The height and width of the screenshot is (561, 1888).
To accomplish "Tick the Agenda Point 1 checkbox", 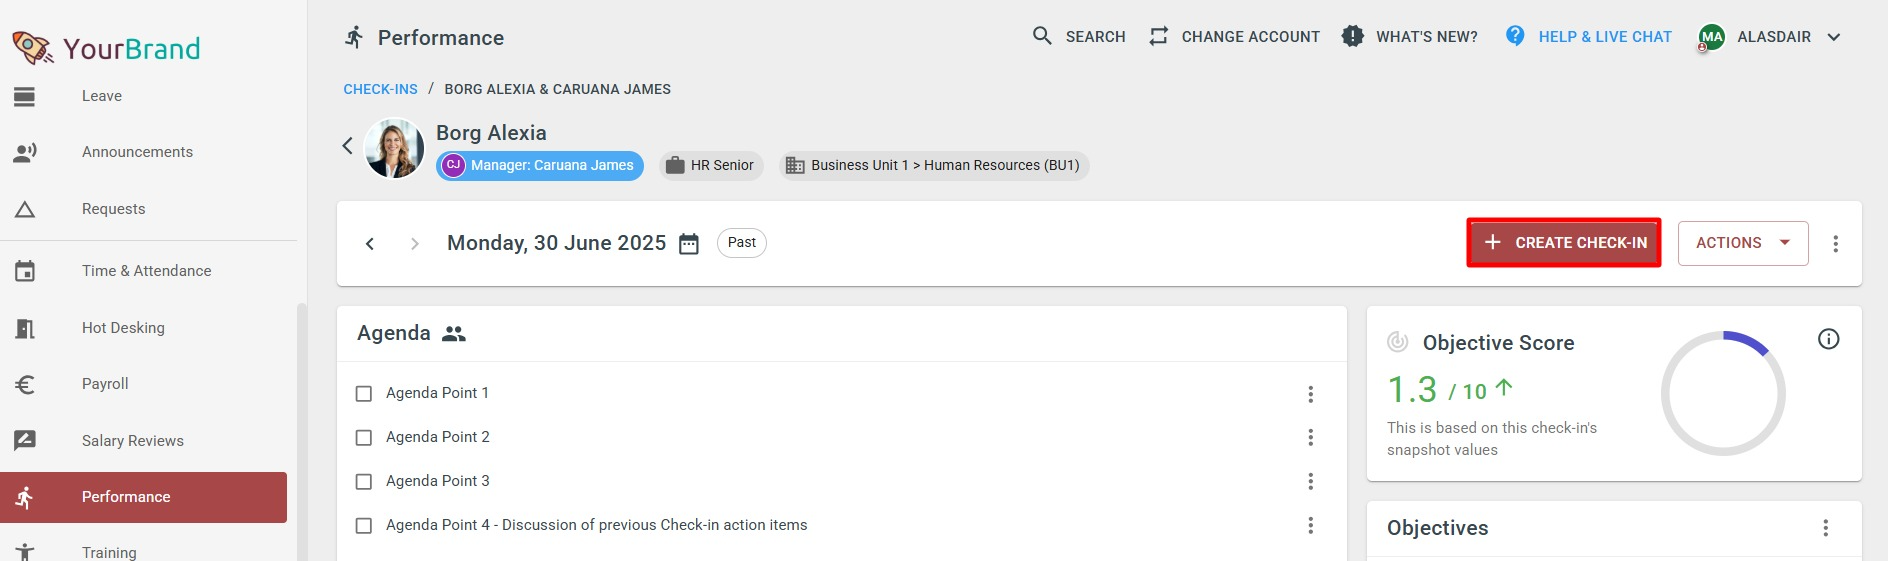I will tap(364, 394).
